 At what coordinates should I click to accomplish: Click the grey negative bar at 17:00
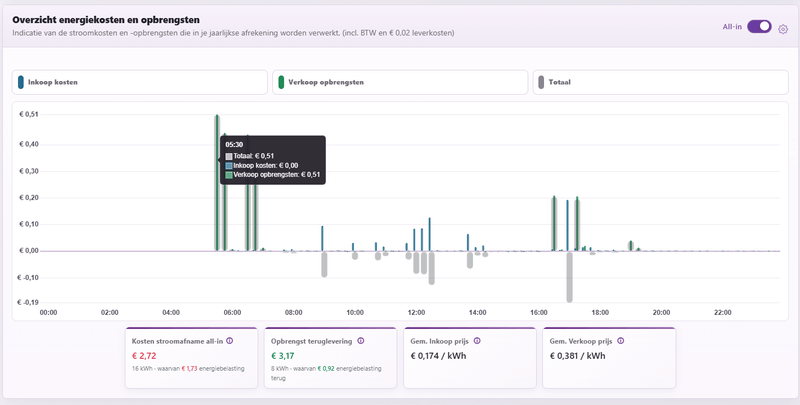click(x=569, y=276)
